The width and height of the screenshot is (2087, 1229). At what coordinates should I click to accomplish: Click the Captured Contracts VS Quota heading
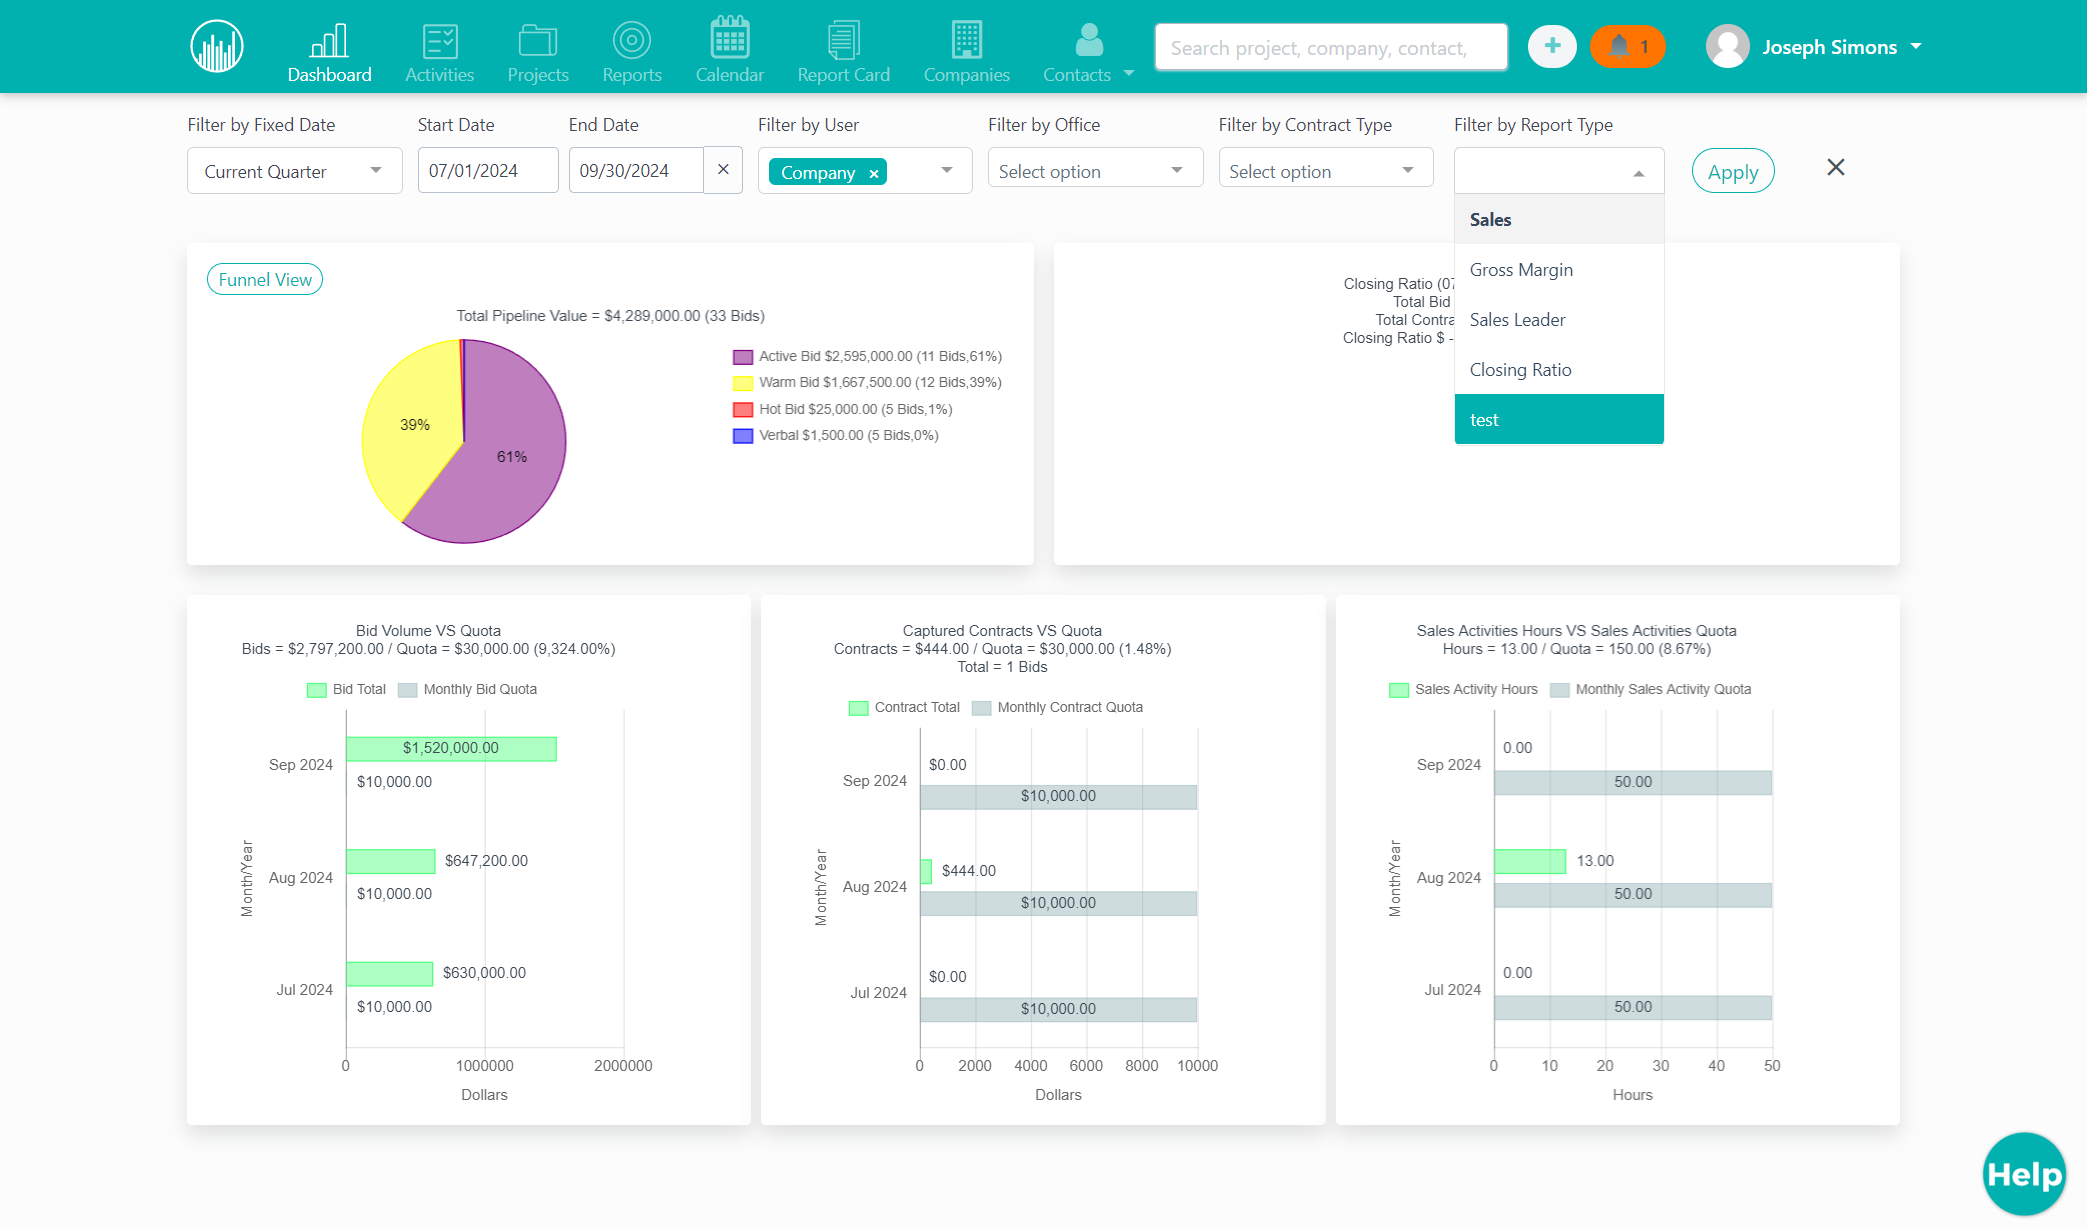pyautogui.click(x=1002, y=631)
